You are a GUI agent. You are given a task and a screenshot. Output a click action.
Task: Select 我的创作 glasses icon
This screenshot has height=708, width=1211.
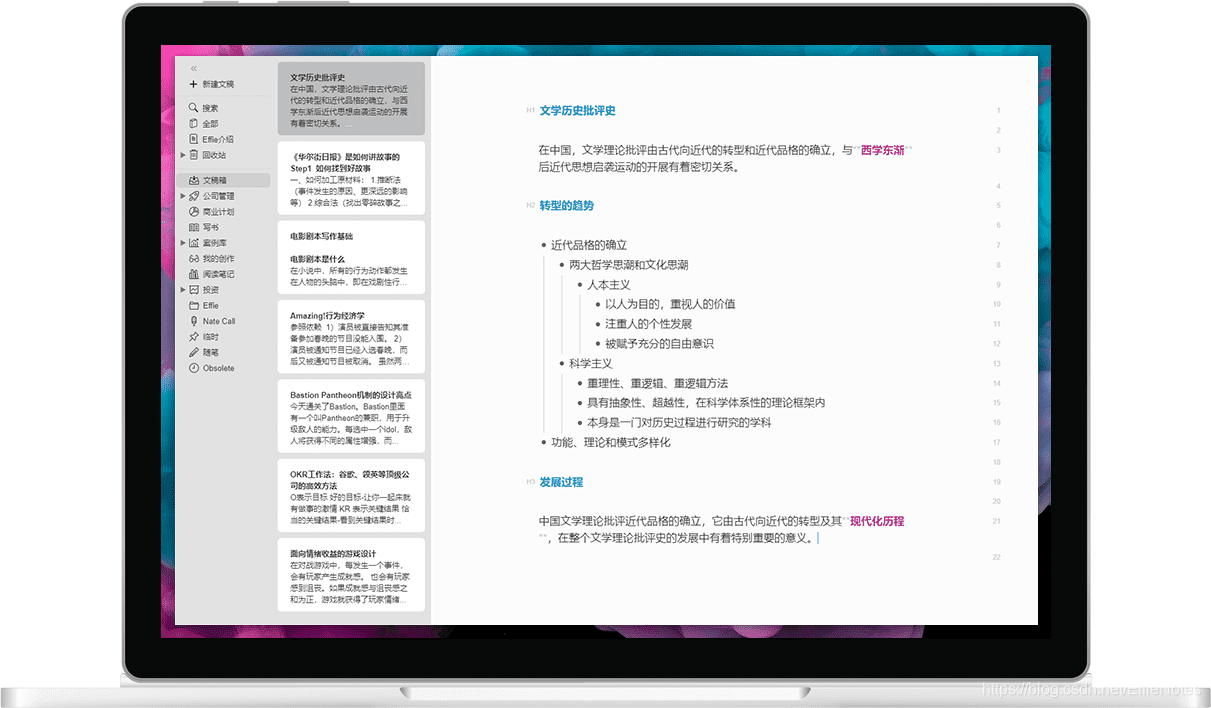pos(216,258)
